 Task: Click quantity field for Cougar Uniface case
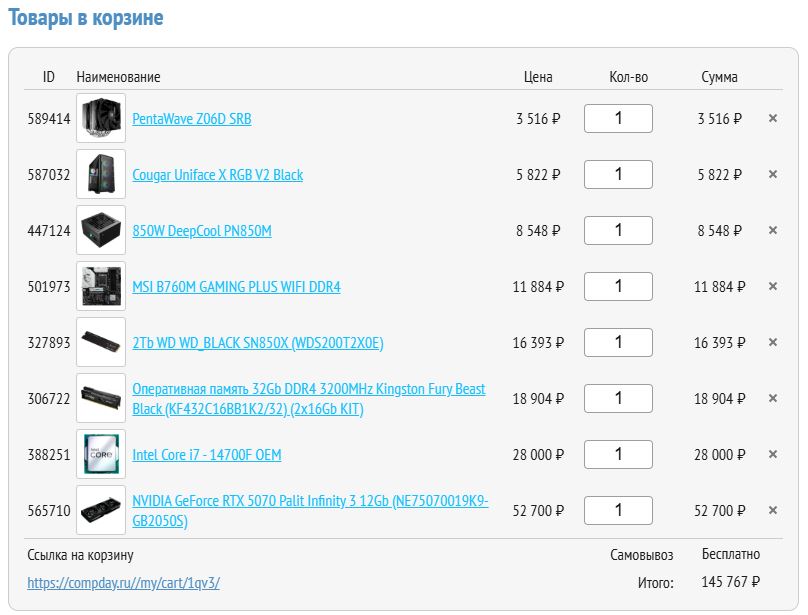pos(618,174)
